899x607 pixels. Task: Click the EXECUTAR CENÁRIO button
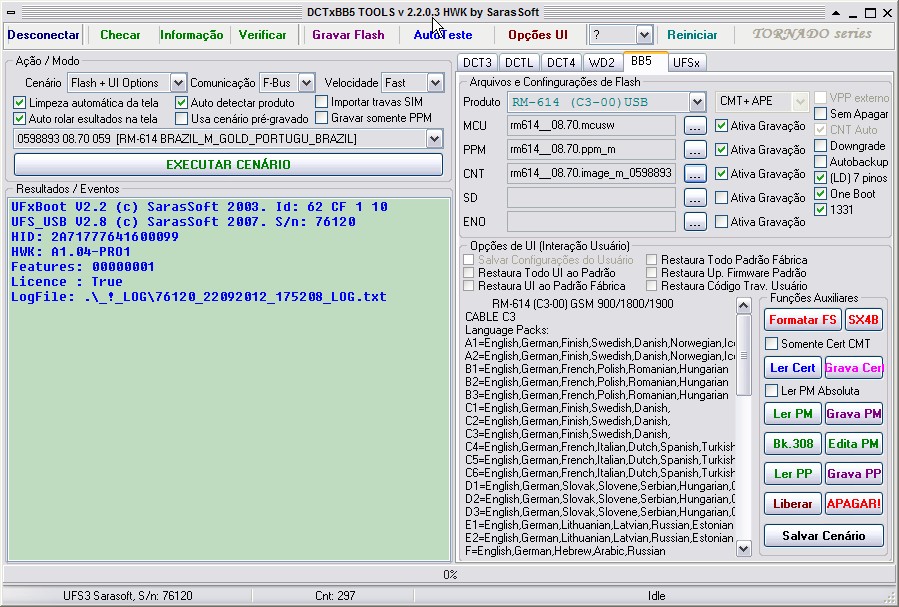pos(228,165)
